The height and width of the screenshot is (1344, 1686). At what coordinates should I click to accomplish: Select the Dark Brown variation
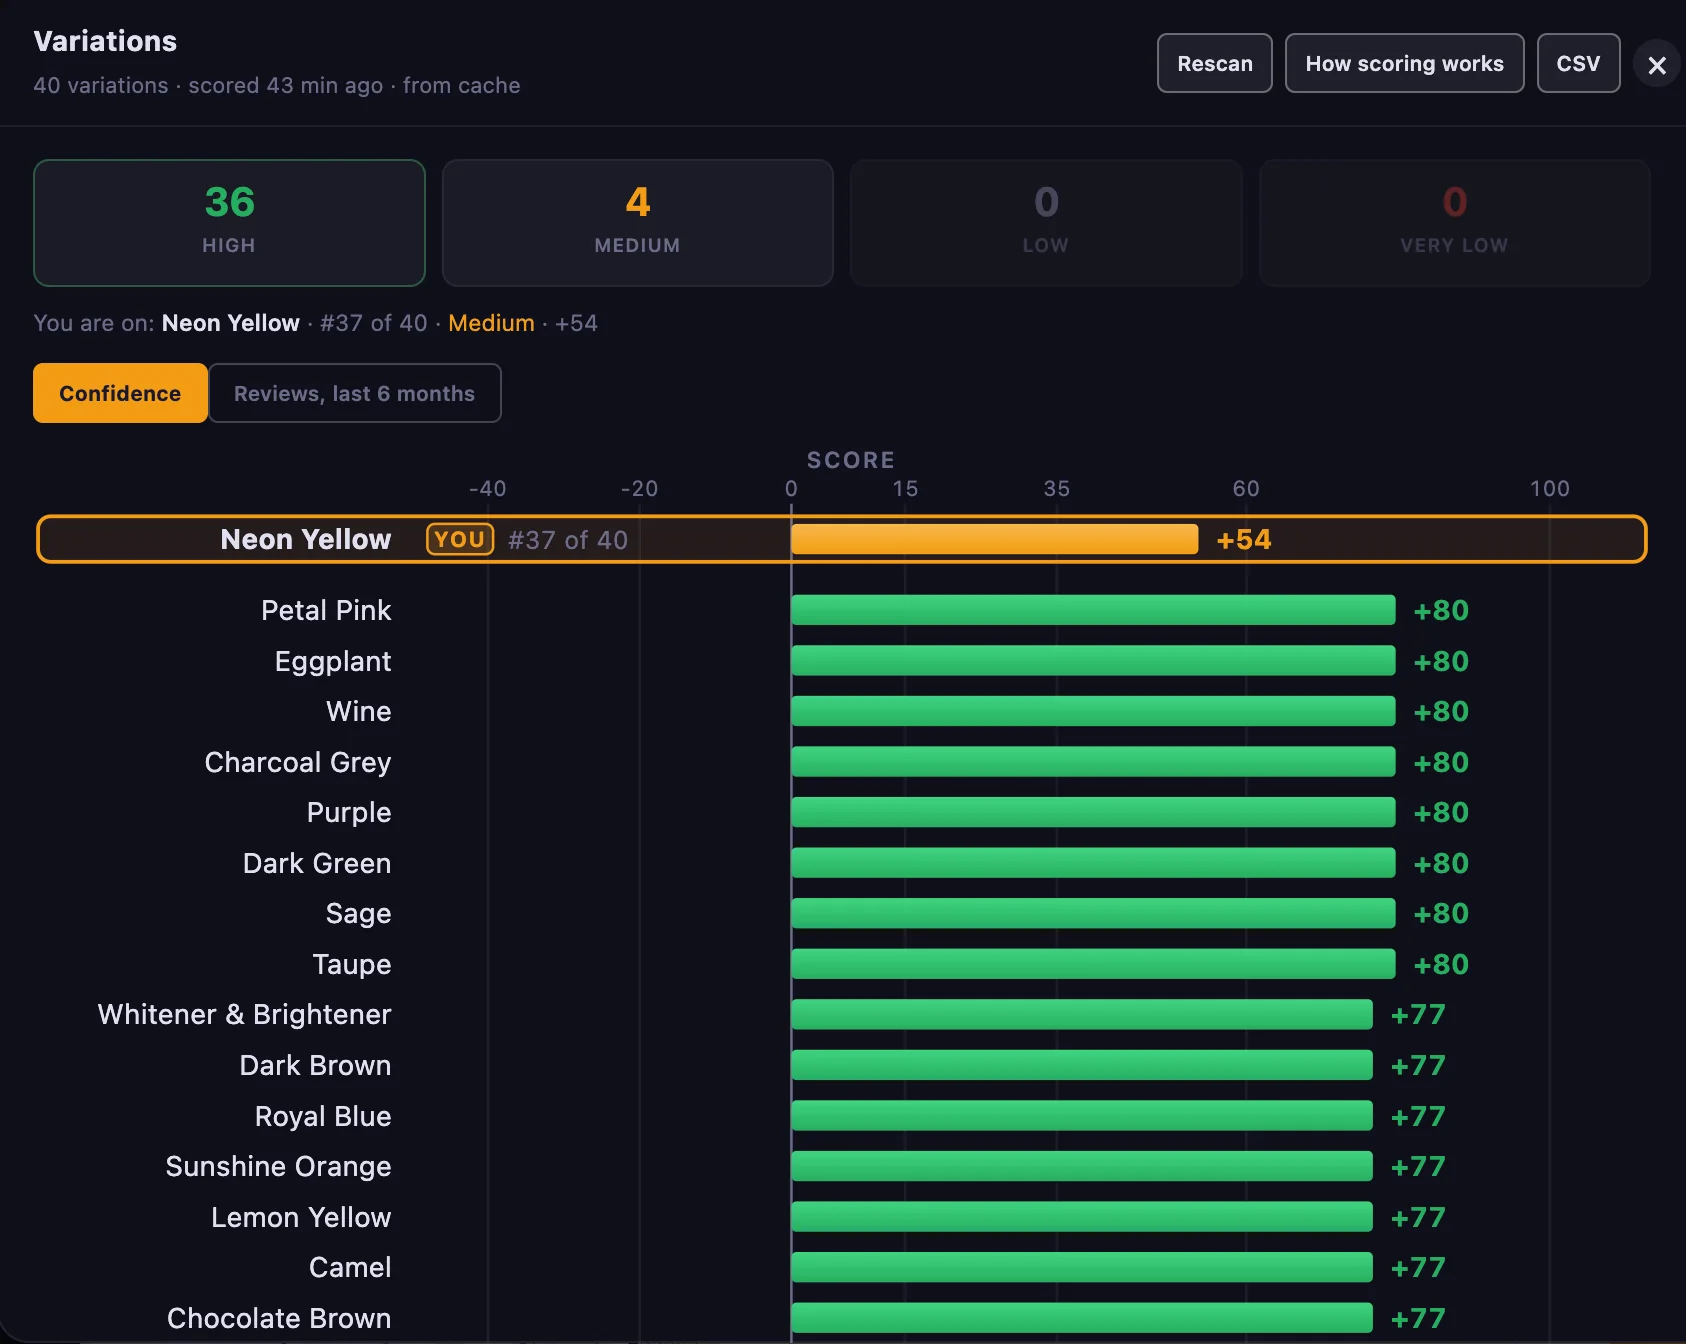pos(315,1065)
